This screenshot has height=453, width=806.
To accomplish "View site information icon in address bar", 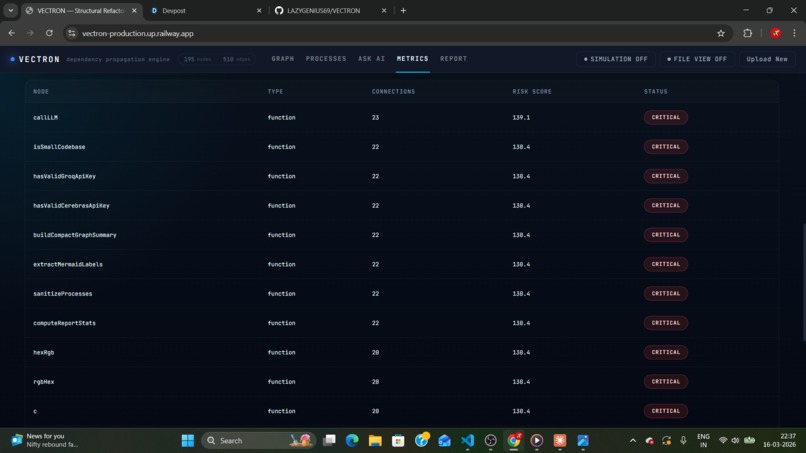I will pos(72,33).
